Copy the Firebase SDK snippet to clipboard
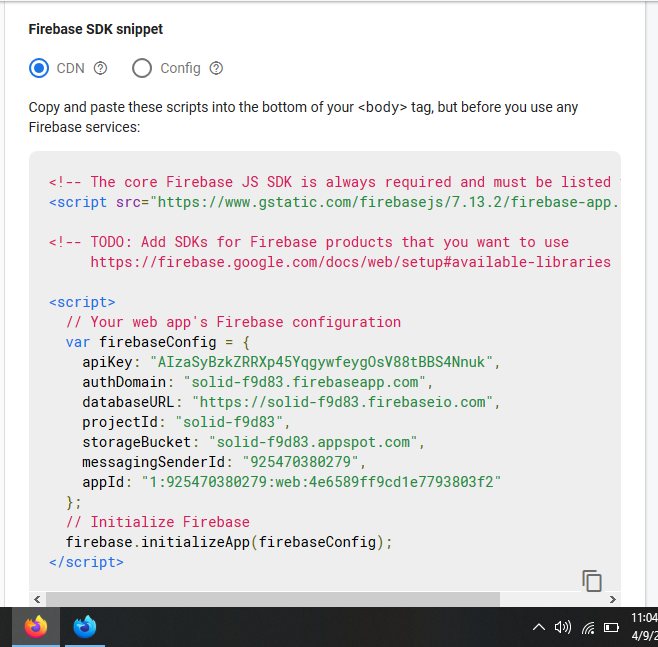The height and width of the screenshot is (647, 658). pos(592,581)
